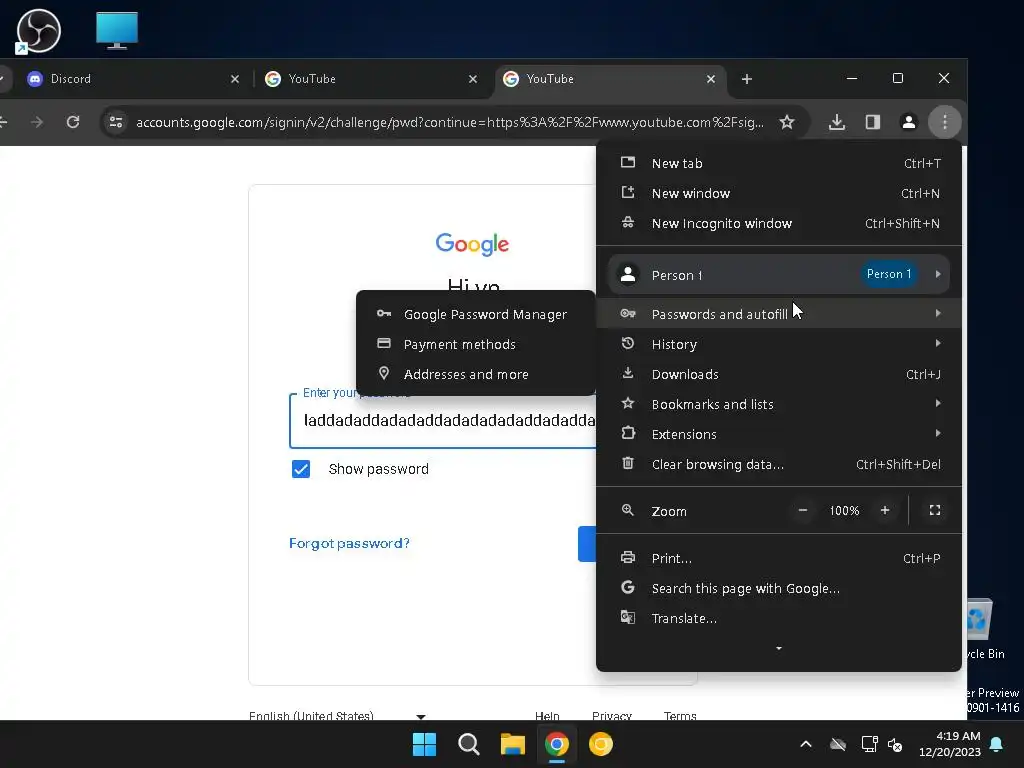Expand the Person 1 profile submenu arrow

938,274
